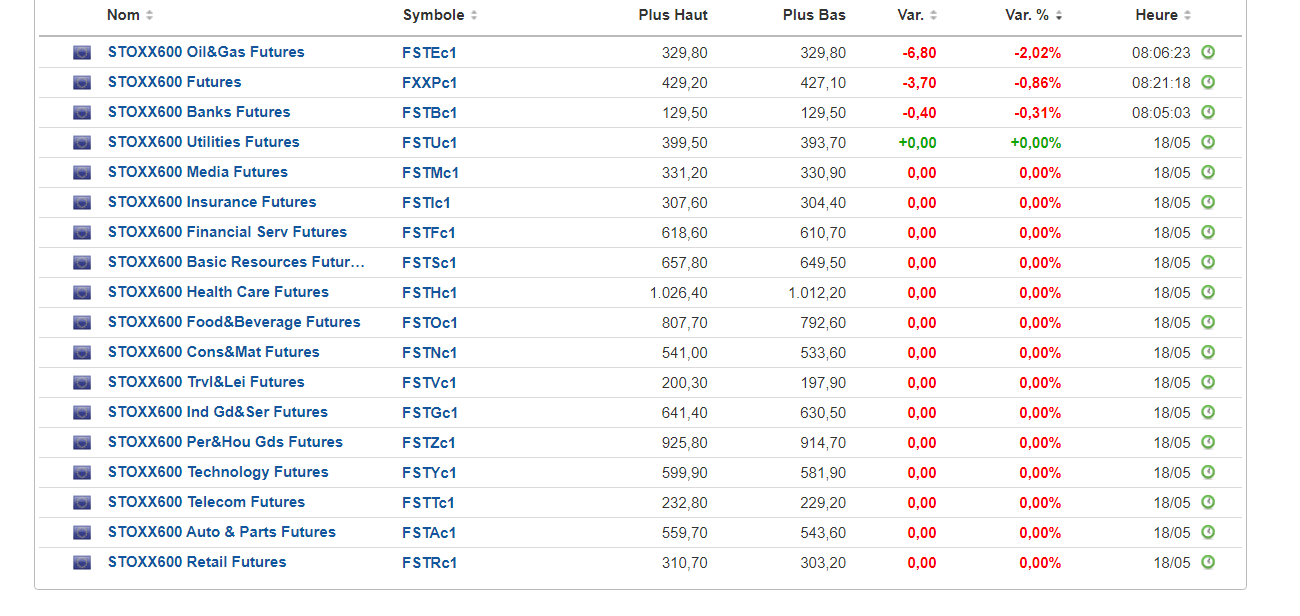The height and width of the screenshot is (616, 1300).
Task: Click the flag icon beside Technology Futures
Action: (x=82, y=473)
